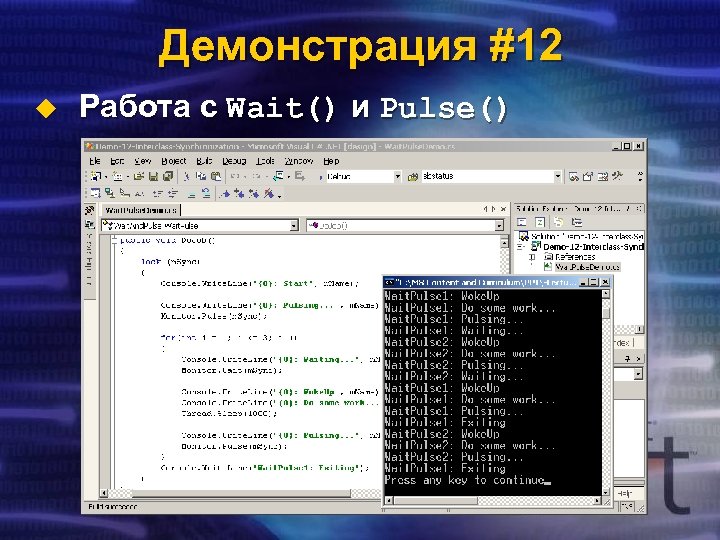Click editor vertical scroll up arrow

click(x=504, y=241)
